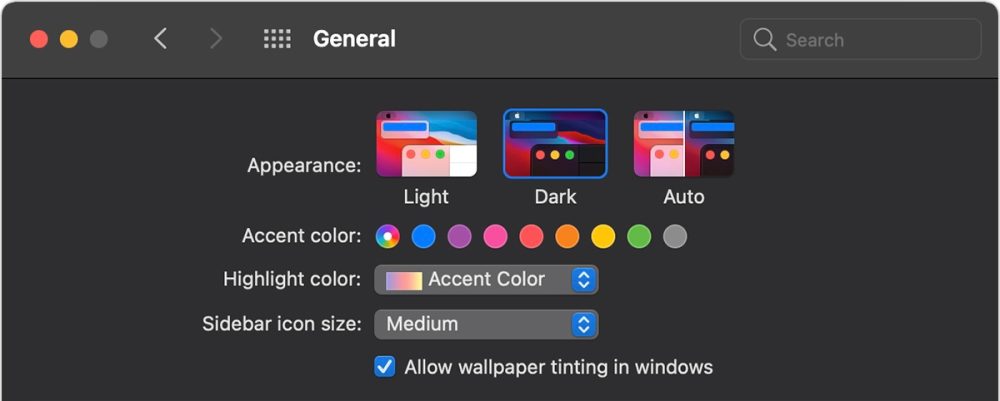Click the search magnifying glass icon
This screenshot has width=1000, height=401.
[x=765, y=40]
